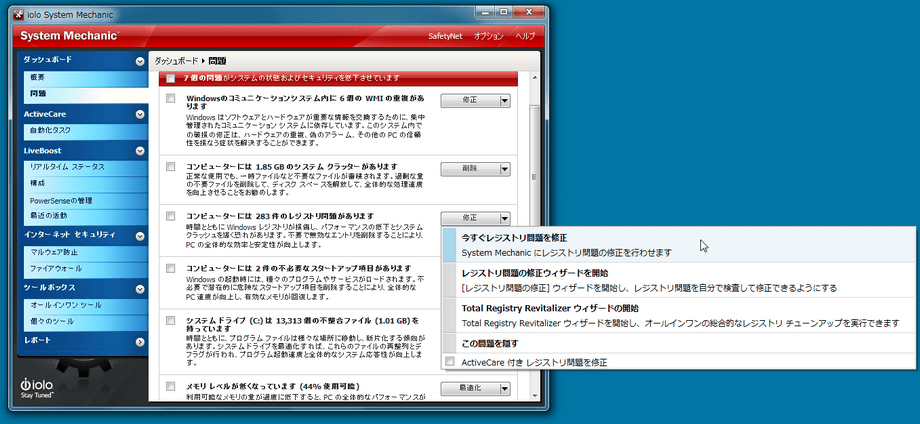Choose レジストリ問題の修正ウィザードを開始 menu entry

679,280
